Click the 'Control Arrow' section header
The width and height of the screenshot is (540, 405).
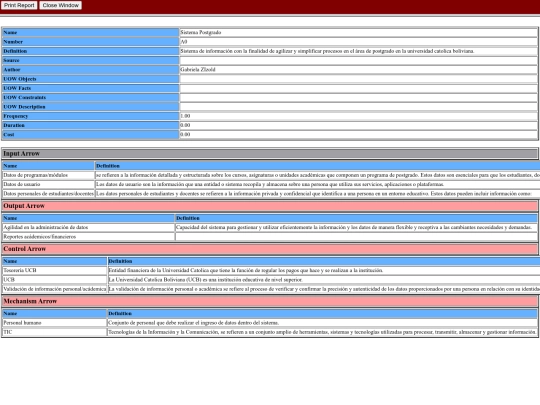270,249
